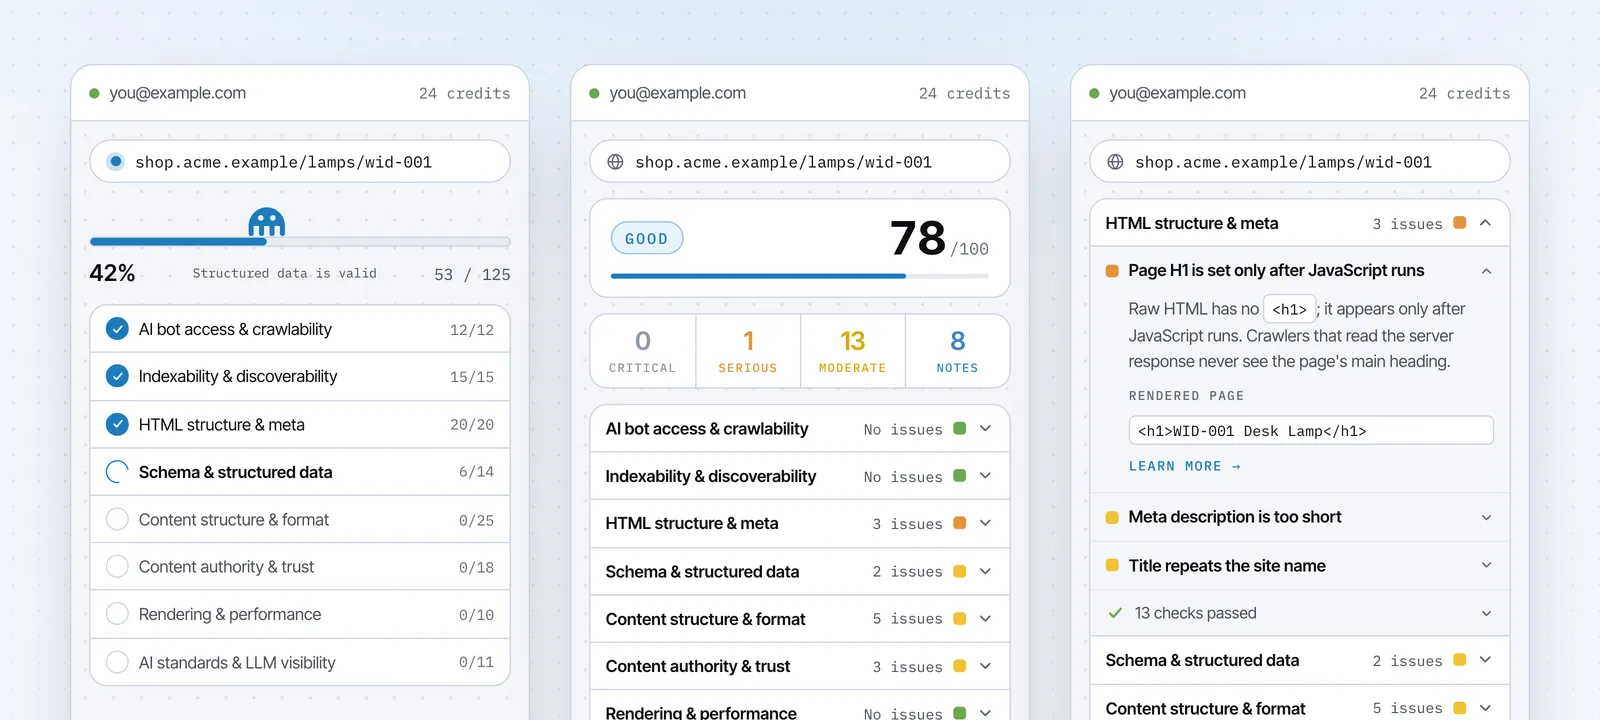The height and width of the screenshot is (720, 1600).
Task: Click you@example.com in the right panel
Action: [x=1178, y=93]
